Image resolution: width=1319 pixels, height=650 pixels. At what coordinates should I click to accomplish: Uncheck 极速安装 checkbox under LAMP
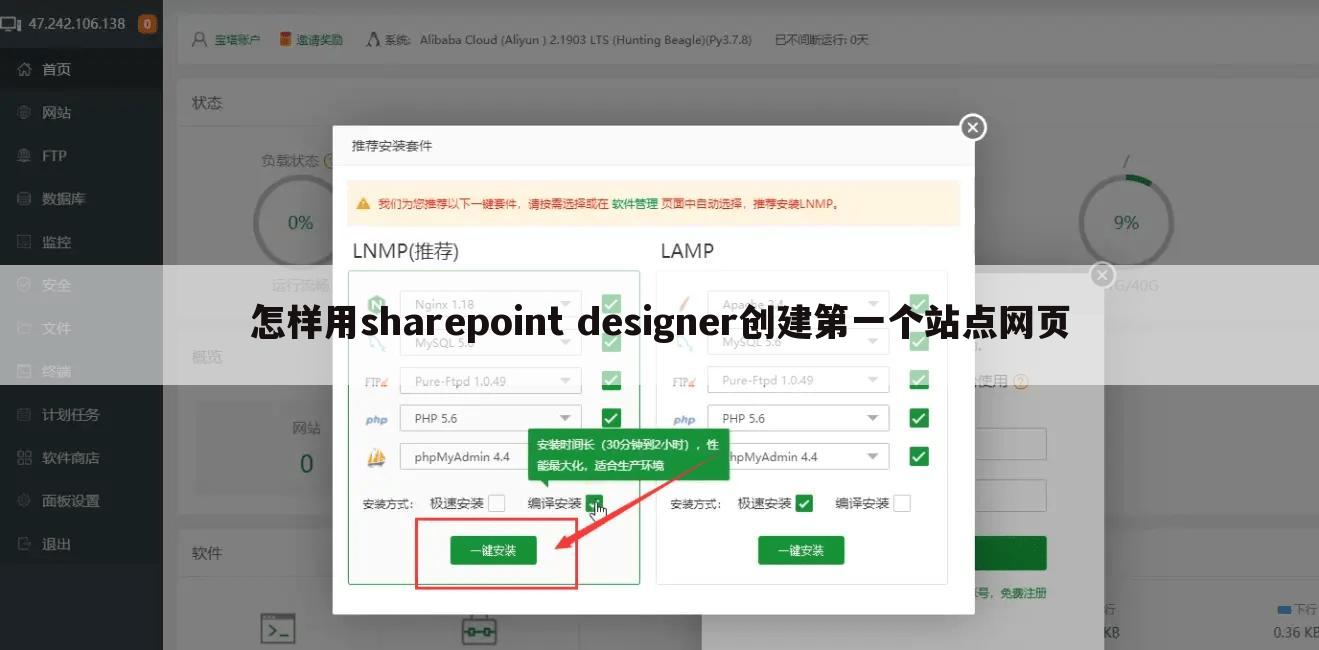point(804,503)
